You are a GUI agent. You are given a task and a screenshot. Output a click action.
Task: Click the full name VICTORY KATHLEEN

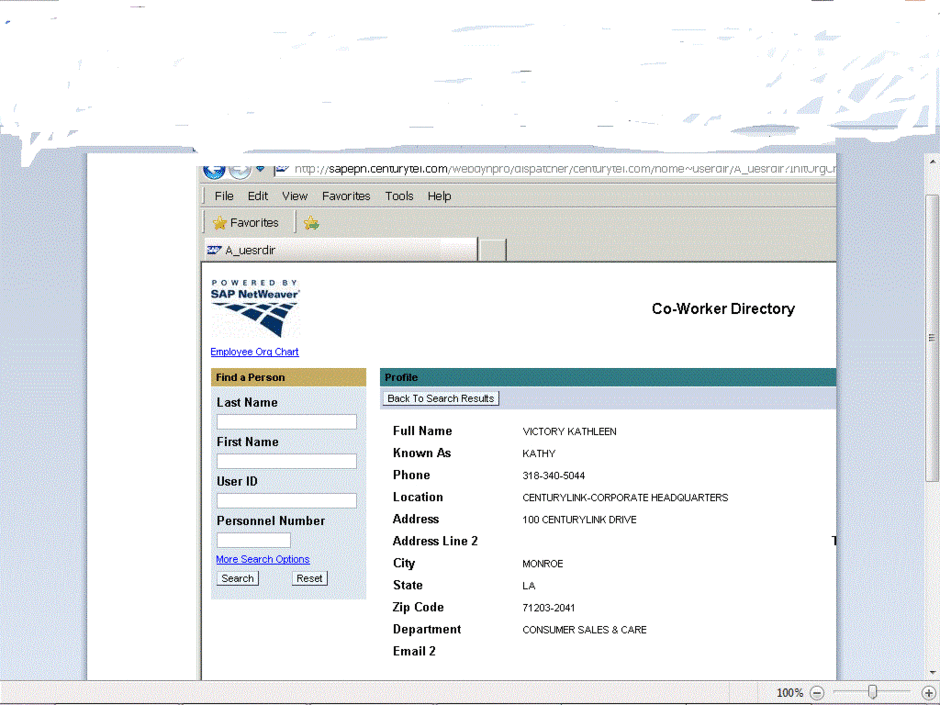click(x=569, y=432)
